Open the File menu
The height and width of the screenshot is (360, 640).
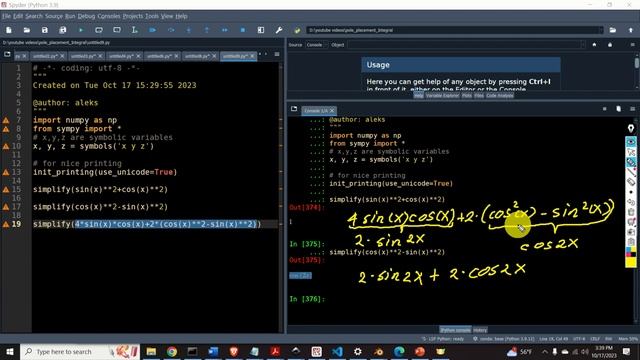pyautogui.click(x=6, y=16)
